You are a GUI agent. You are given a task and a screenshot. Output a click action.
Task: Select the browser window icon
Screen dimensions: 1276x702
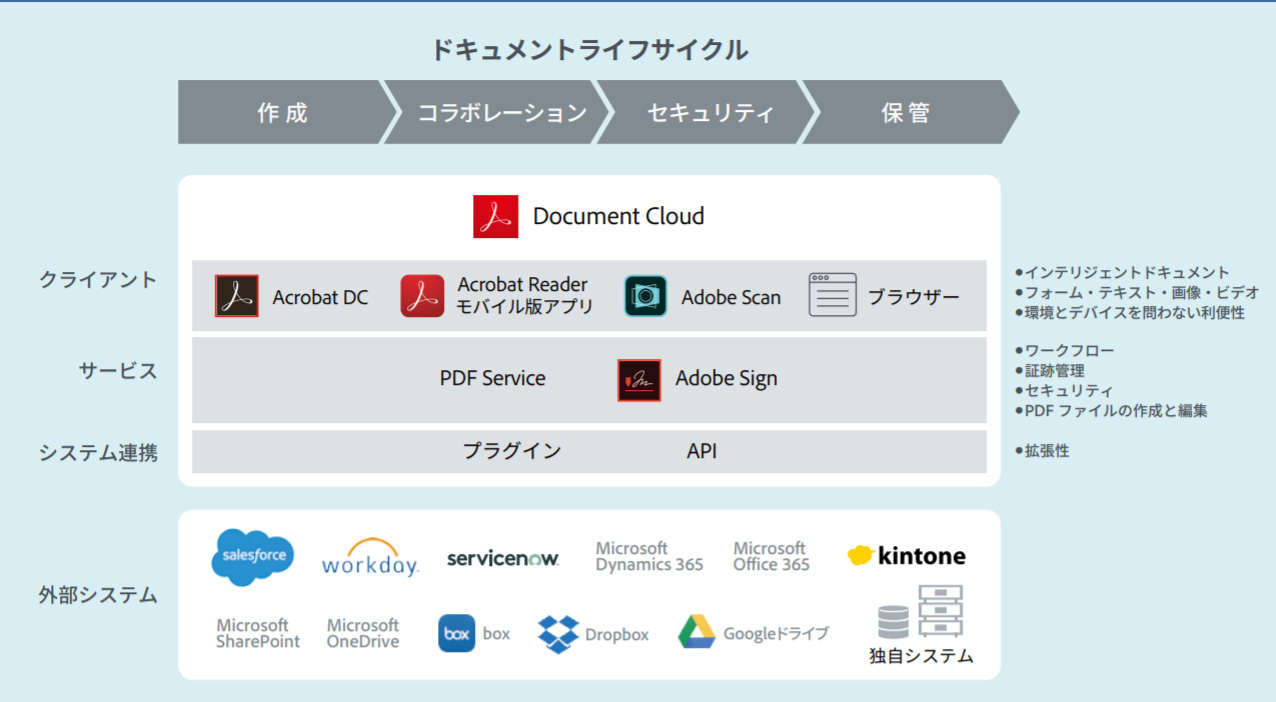[x=833, y=296]
